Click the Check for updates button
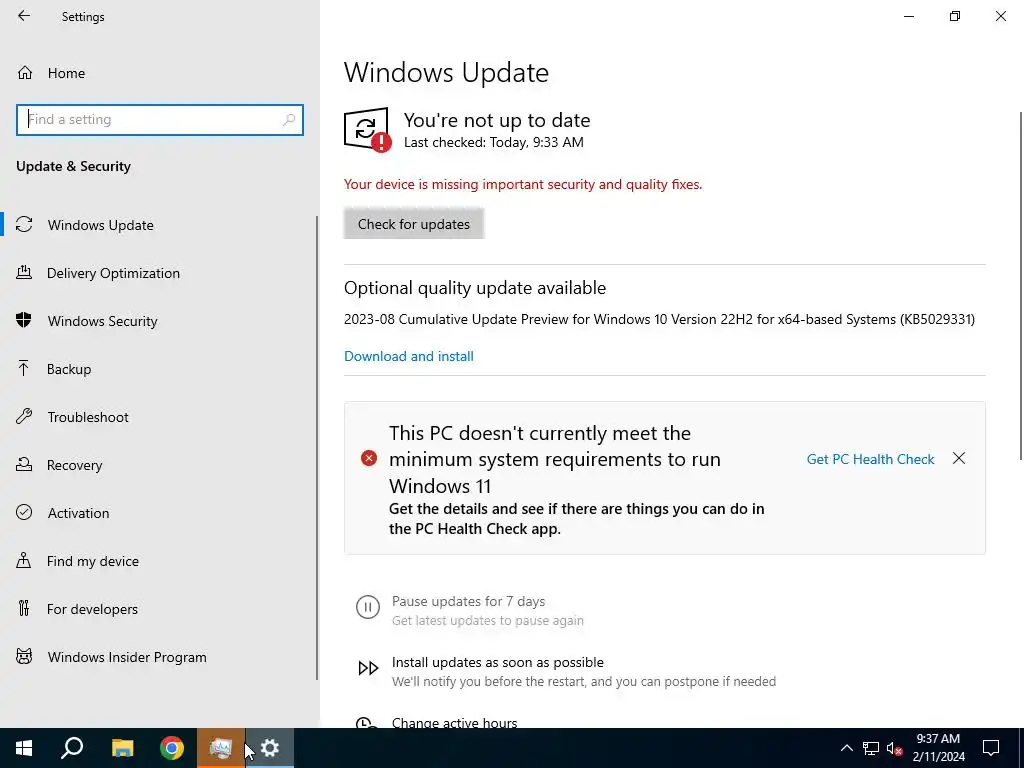1024x768 pixels. pos(413,224)
